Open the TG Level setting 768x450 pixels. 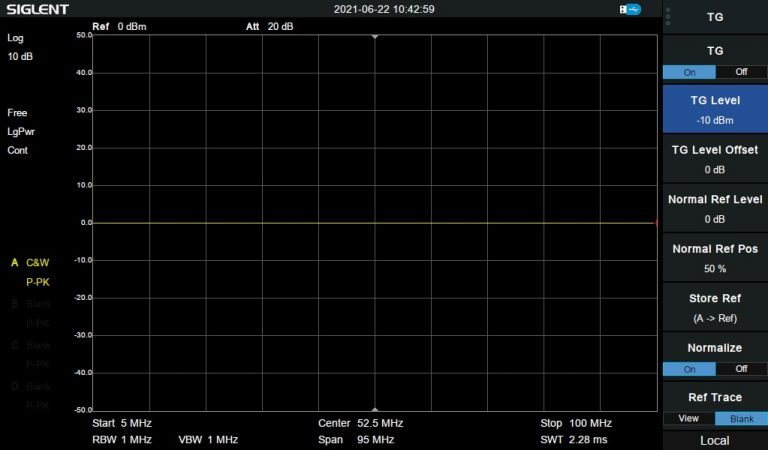(x=714, y=110)
